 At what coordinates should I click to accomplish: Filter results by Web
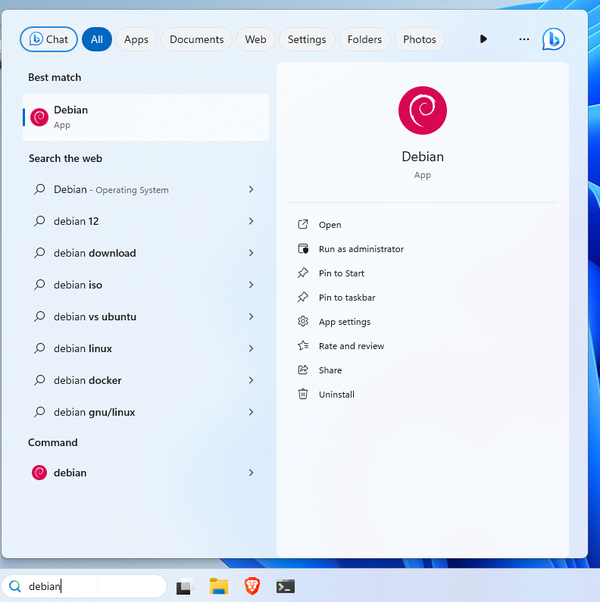click(256, 39)
